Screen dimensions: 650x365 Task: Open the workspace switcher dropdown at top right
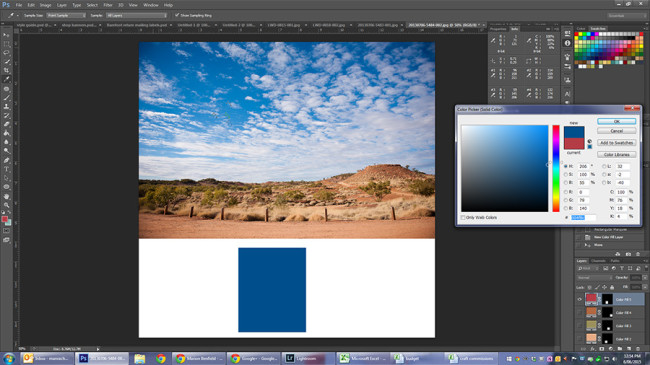pyautogui.click(x=626, y=15)
